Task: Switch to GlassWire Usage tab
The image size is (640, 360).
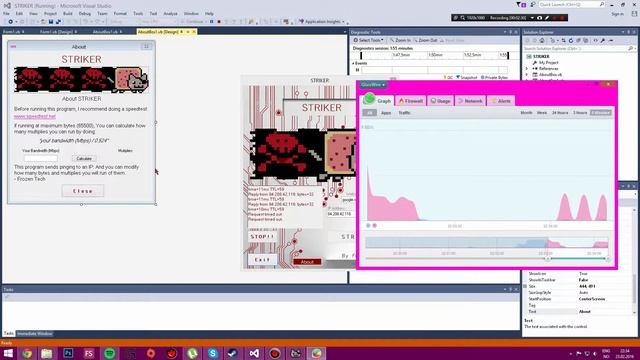Action: pyautogui.click(x=440, y=101)
